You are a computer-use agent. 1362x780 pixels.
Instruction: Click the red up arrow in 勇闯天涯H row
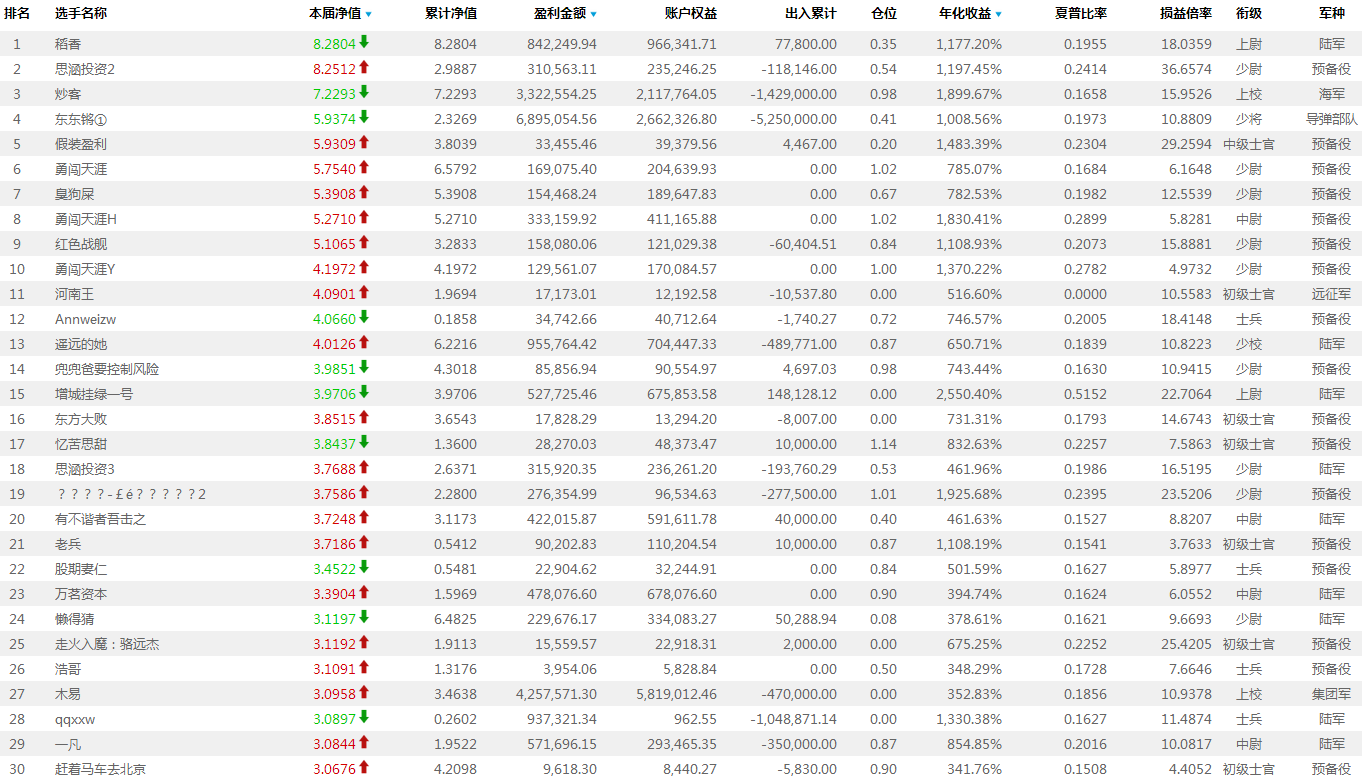[364, 217]
